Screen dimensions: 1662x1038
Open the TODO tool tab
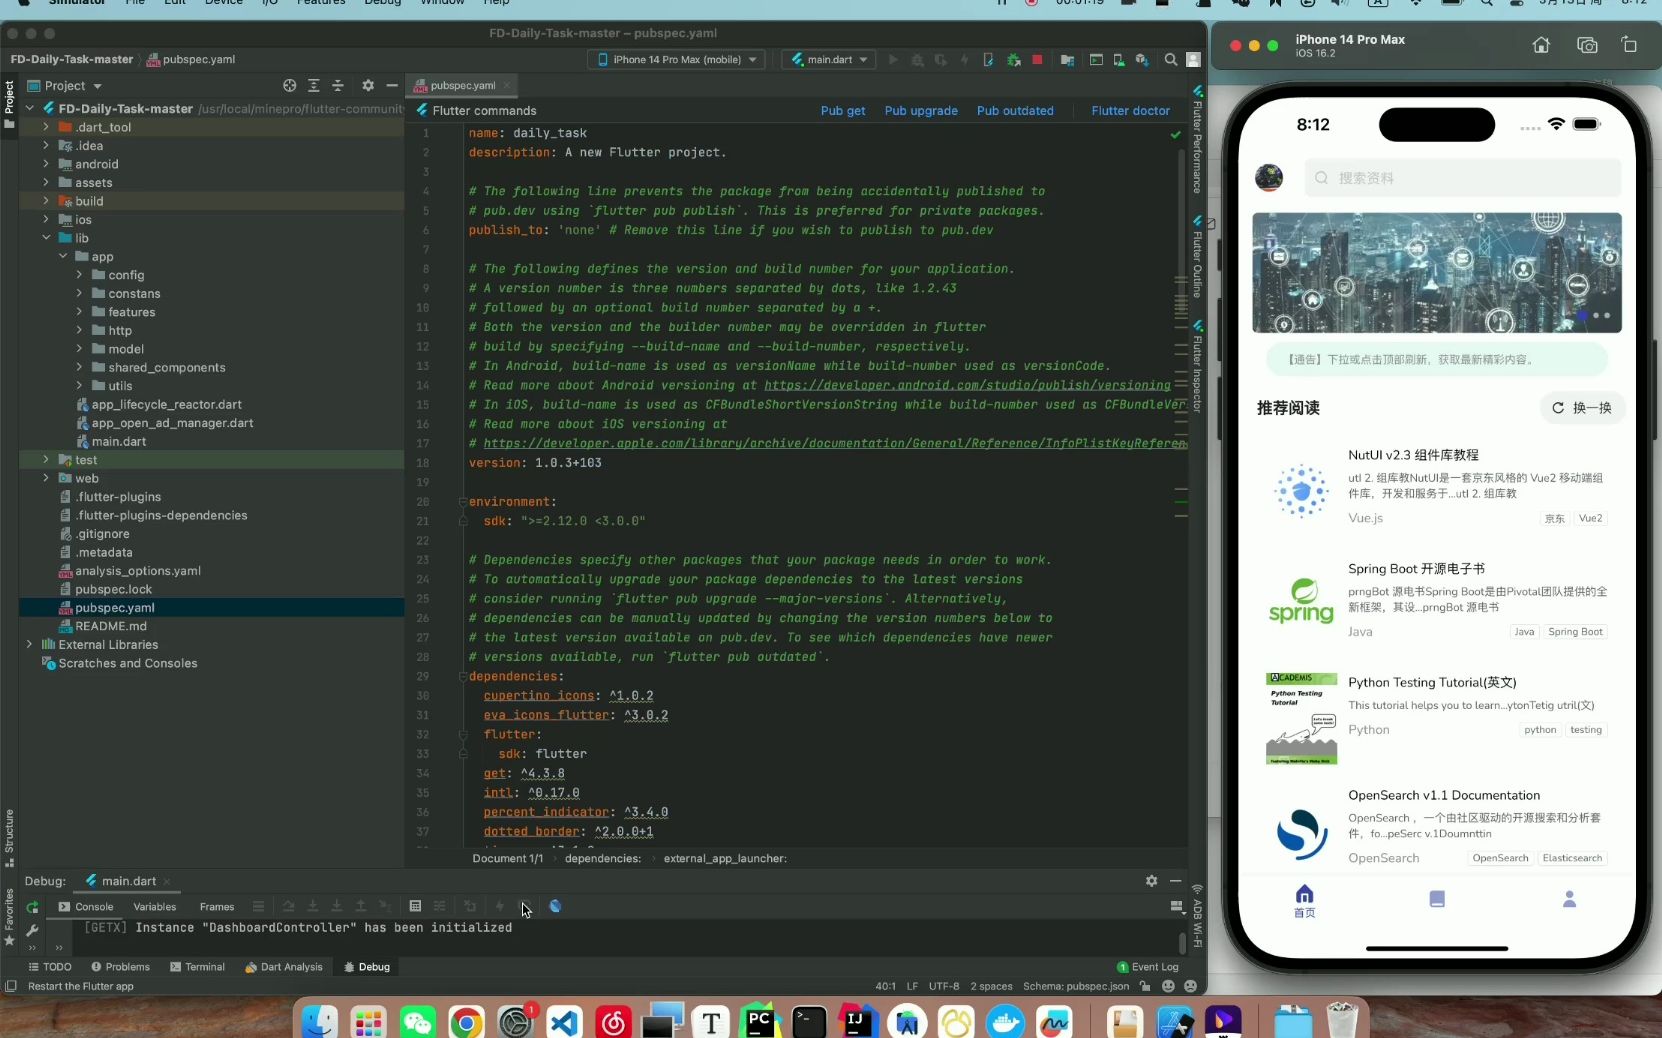pos(50,967)
